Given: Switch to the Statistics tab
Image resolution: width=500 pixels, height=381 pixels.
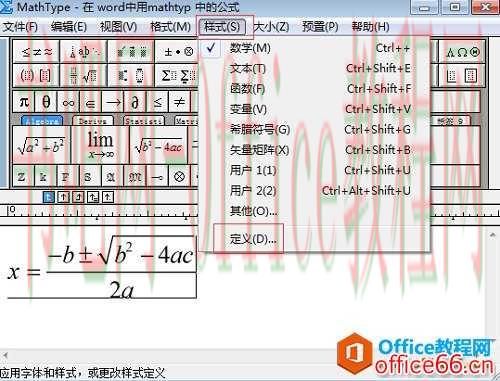Looking at the screenshot, I should tap(144, 121).
